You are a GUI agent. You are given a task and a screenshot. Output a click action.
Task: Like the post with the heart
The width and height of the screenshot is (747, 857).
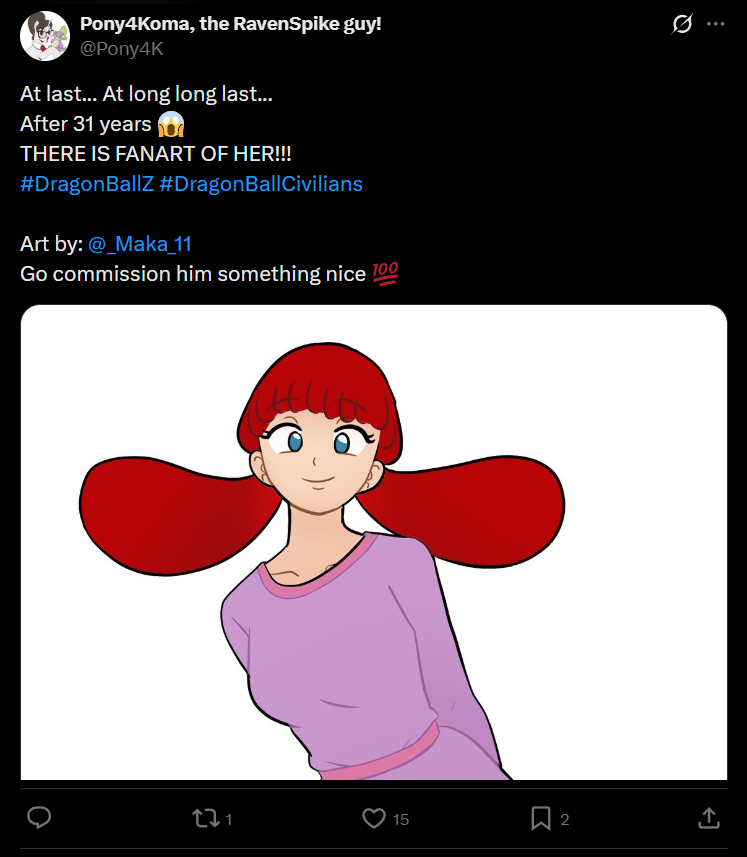tap(373, 818)
